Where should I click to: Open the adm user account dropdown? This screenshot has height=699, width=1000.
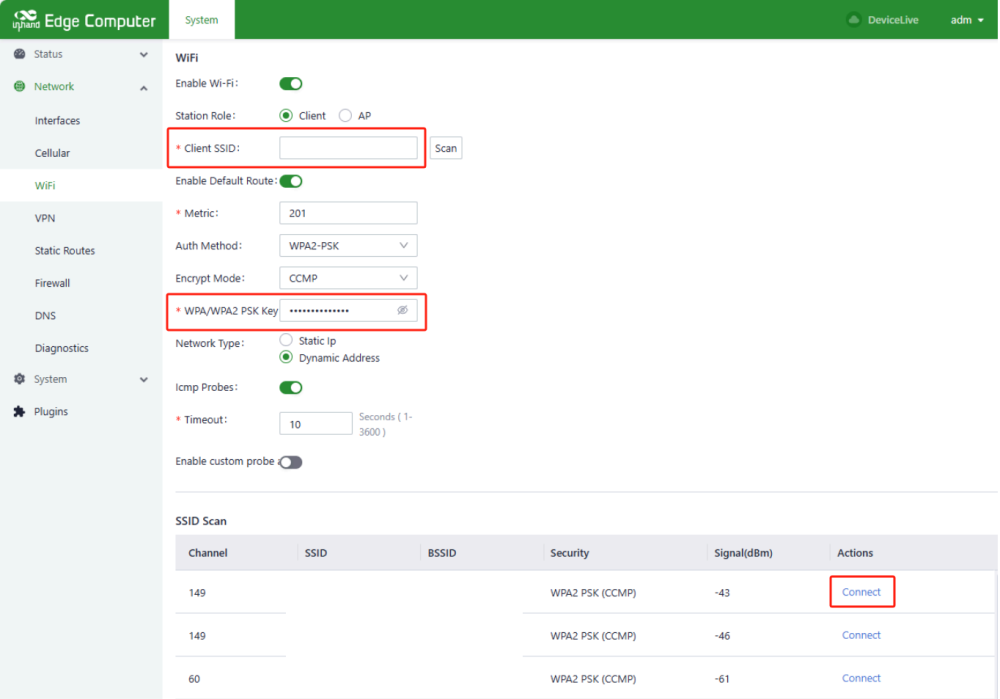pyautogui.click(x=966, y=20)
